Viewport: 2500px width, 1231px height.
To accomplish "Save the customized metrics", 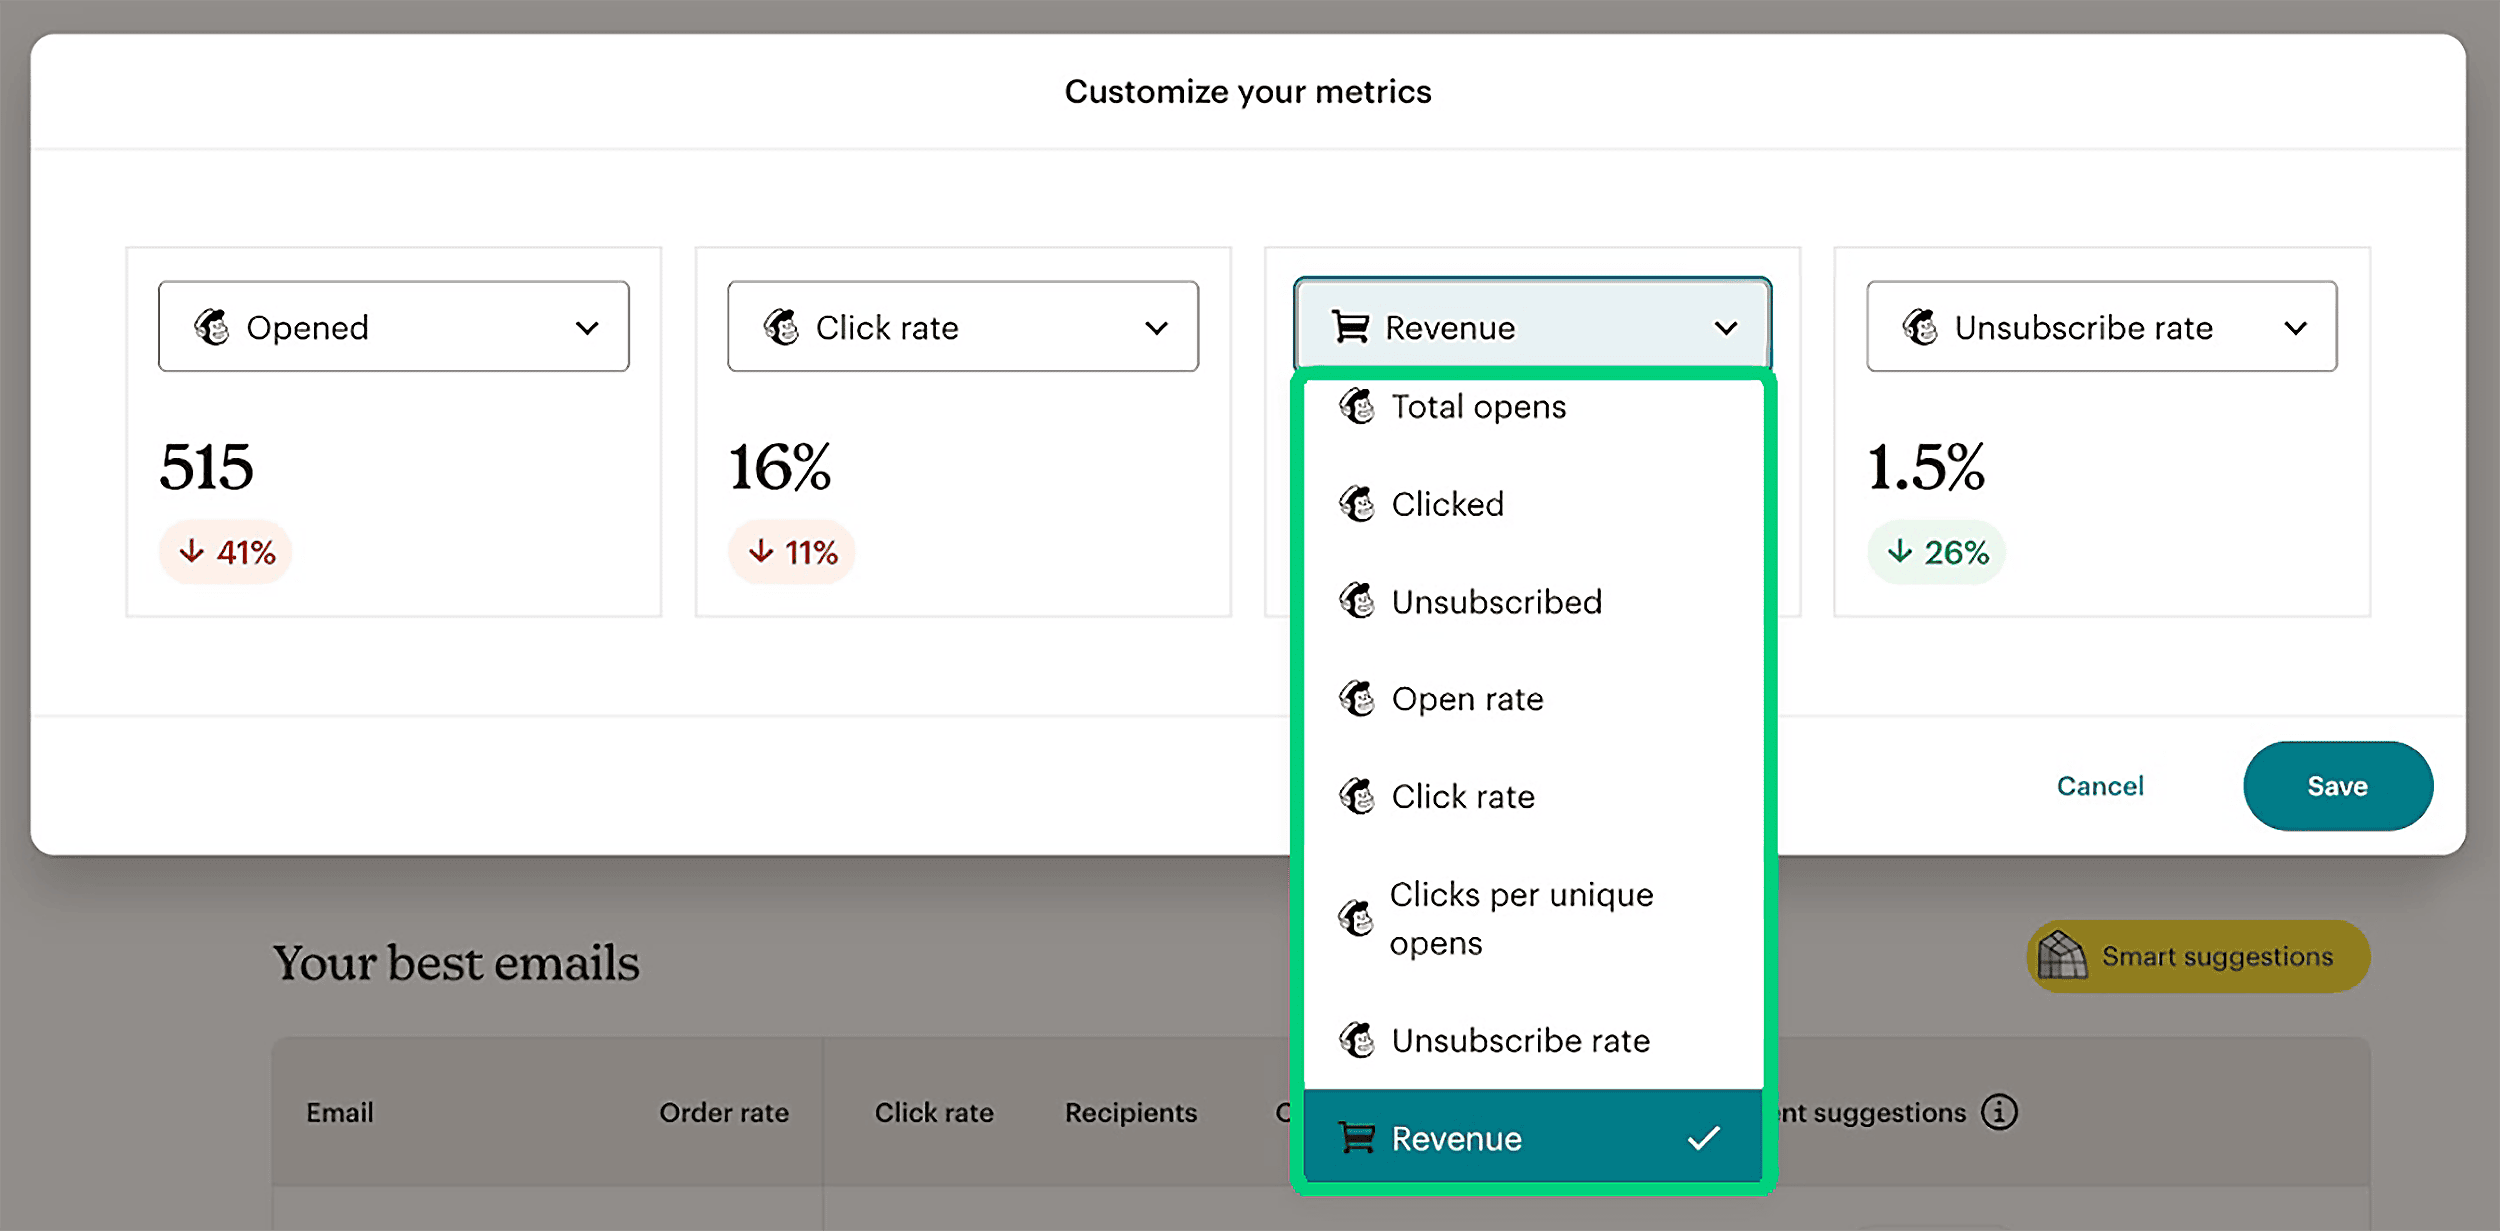I will pyautogui.click(x=2337, y=786).
